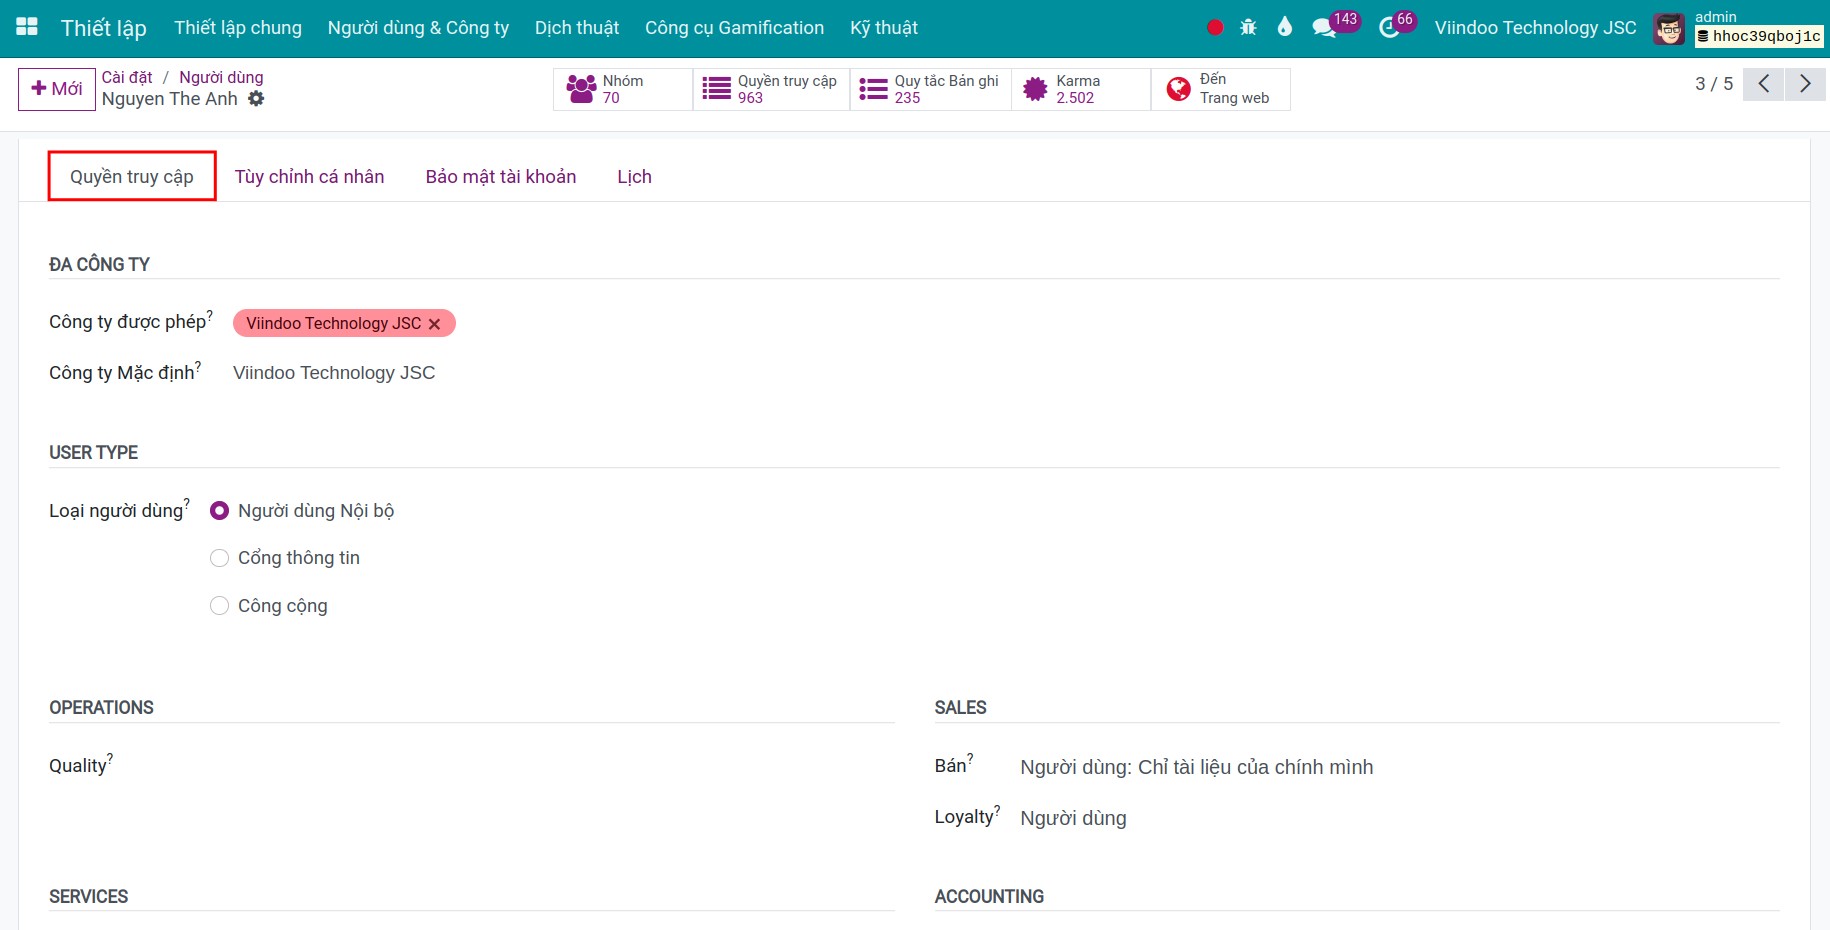Select Người dùng Nội bộ radio option
The image size is (1830, 930).
[x=219, y=511]
